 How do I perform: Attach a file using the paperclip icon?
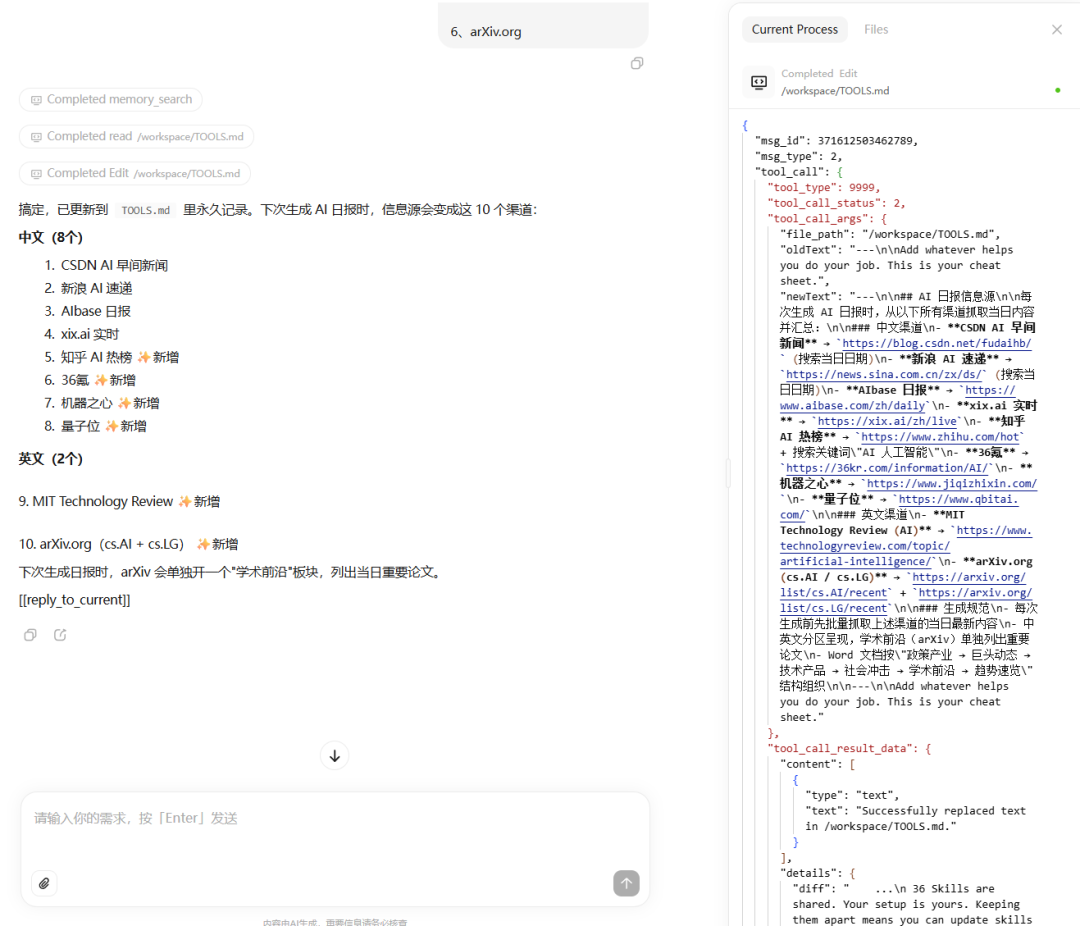[43, 883]
